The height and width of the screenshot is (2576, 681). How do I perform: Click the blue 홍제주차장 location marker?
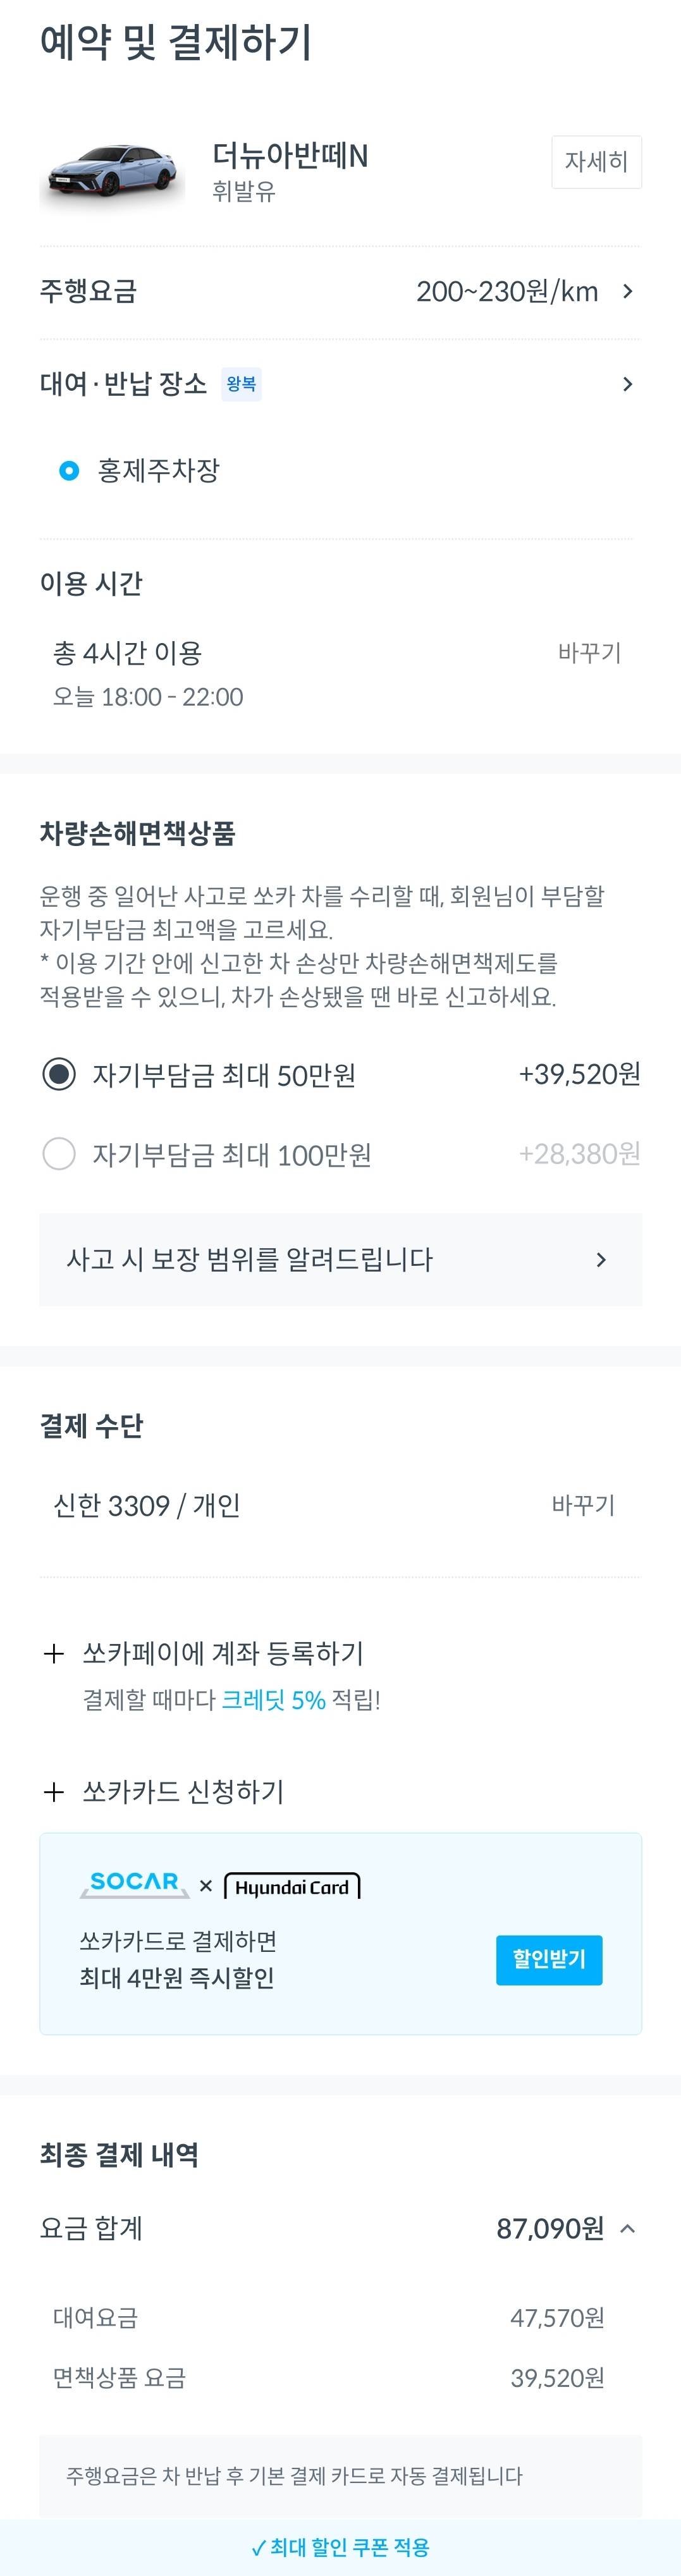tap(69, 470)
